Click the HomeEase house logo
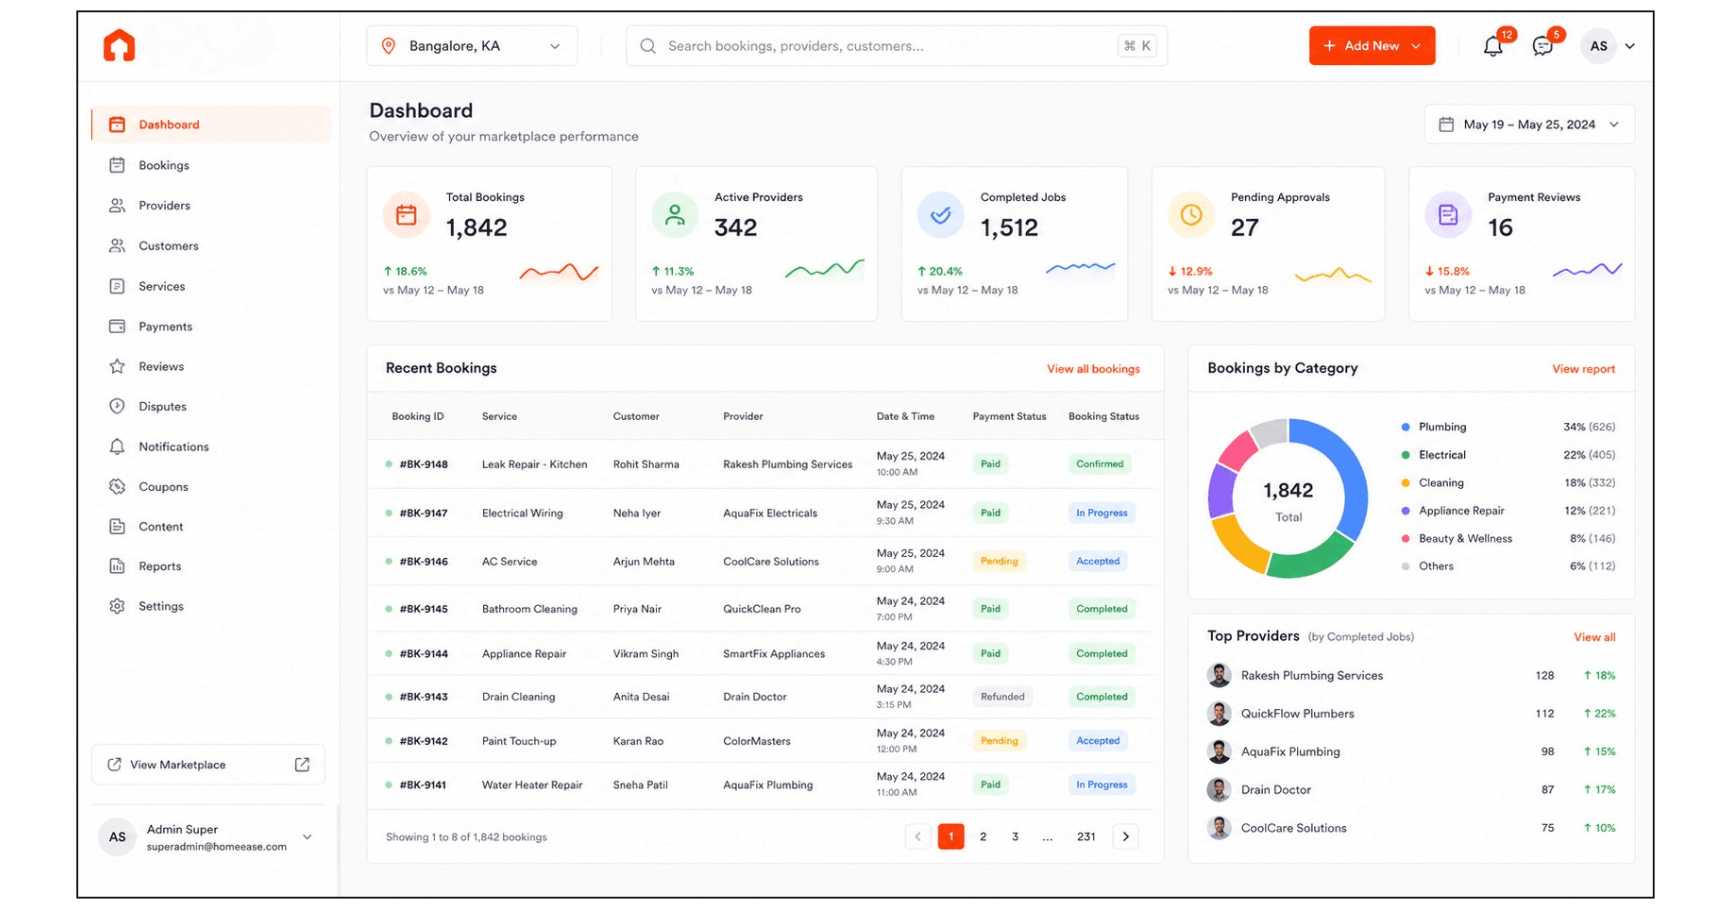This screenshot has height=909, width=1731. (119, 46)
